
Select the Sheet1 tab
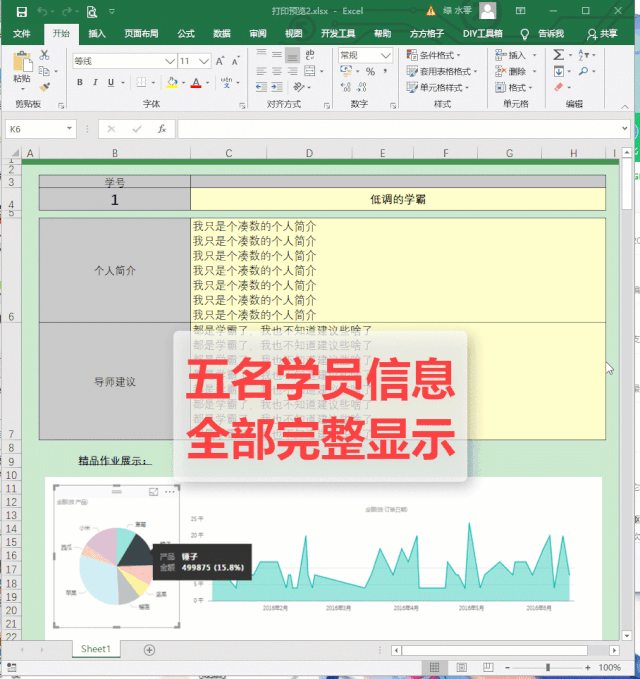point(96,649)
